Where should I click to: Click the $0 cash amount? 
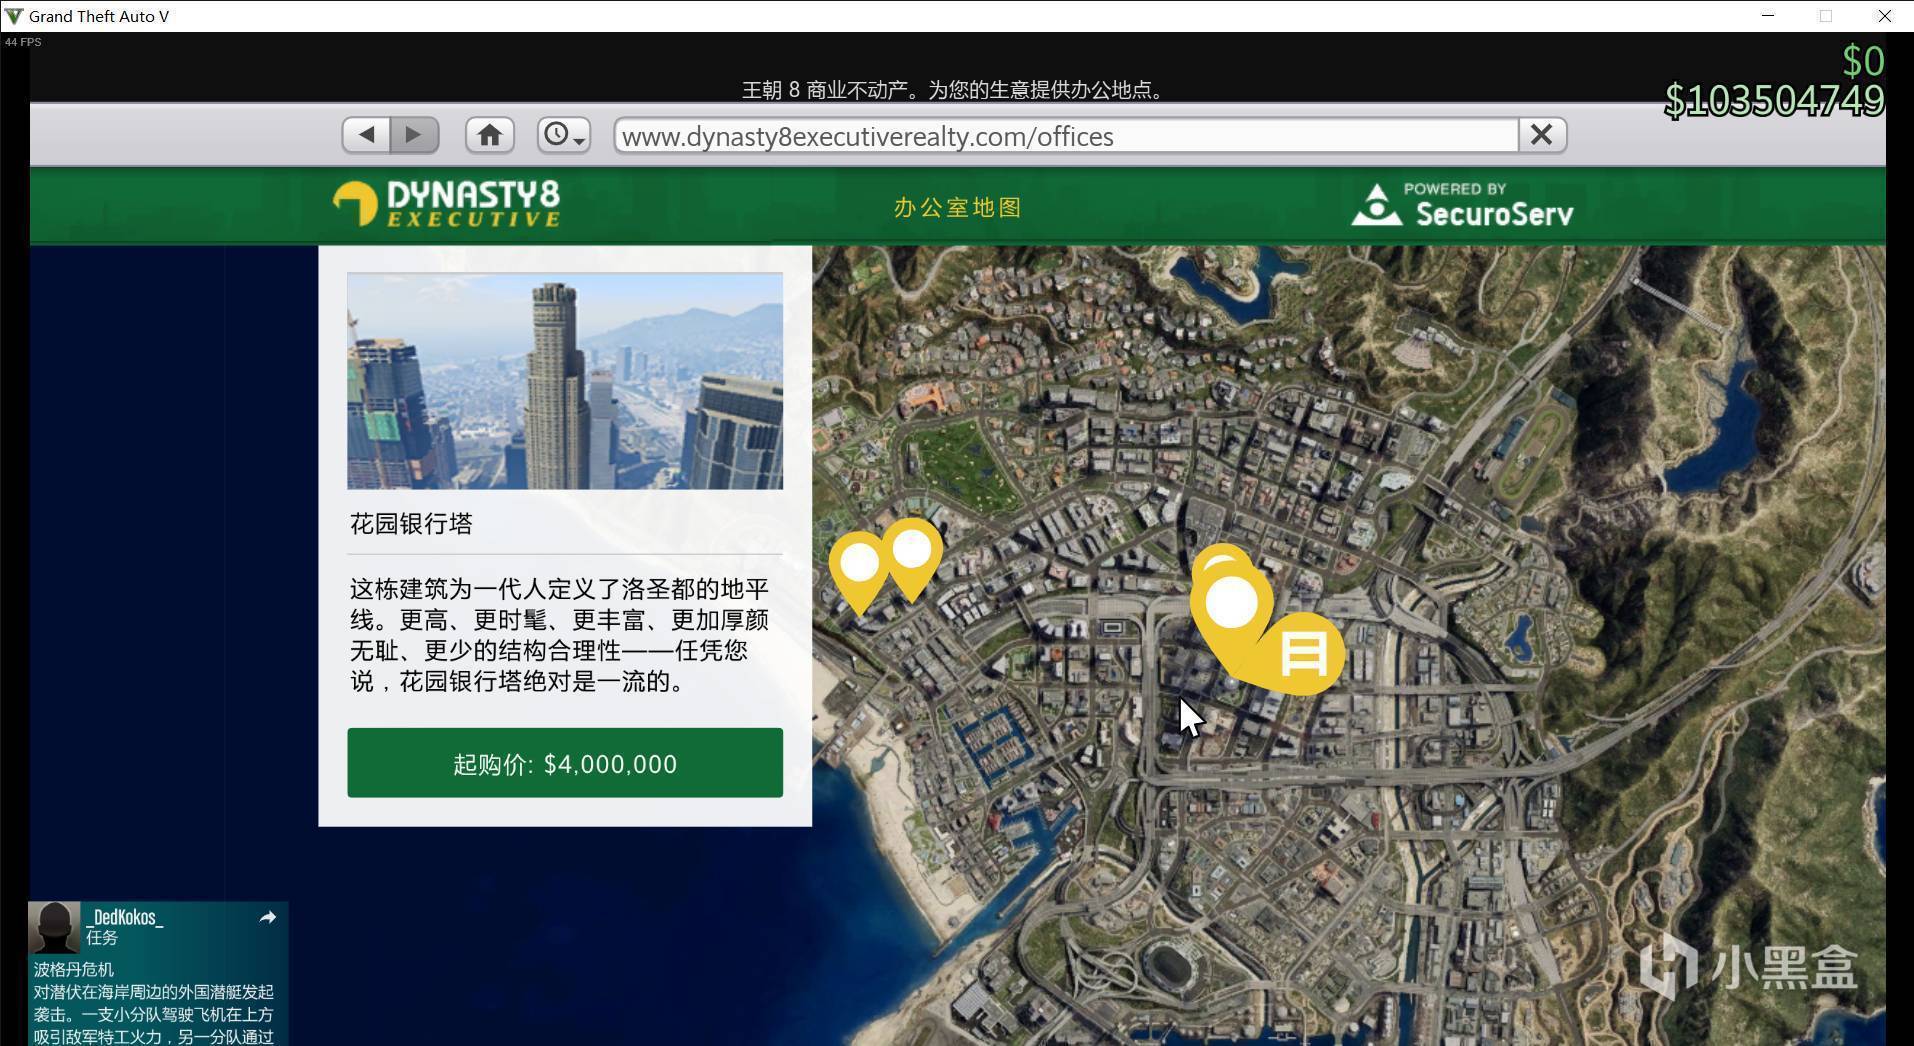[x=1864, y=61]
